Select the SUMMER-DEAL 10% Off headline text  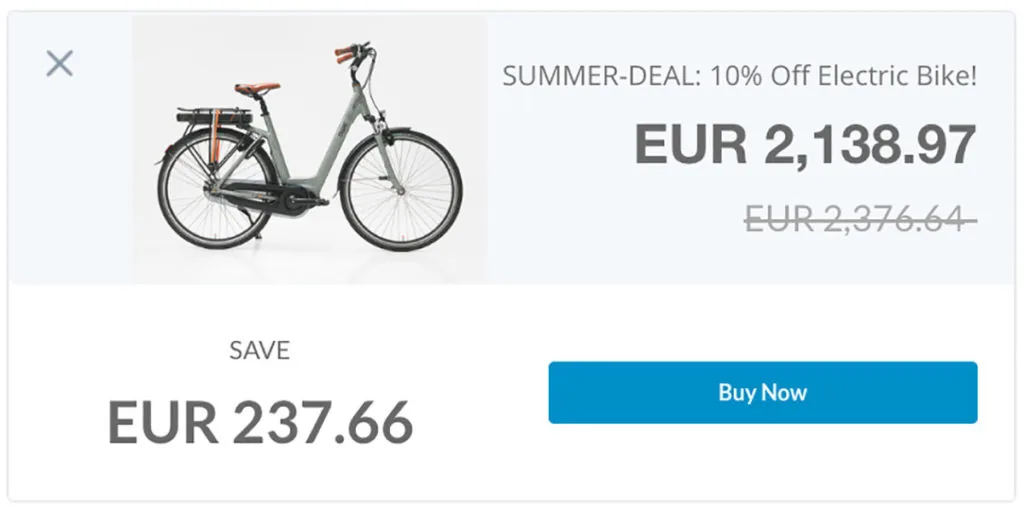pyautogui.click(x=740, y=76)
